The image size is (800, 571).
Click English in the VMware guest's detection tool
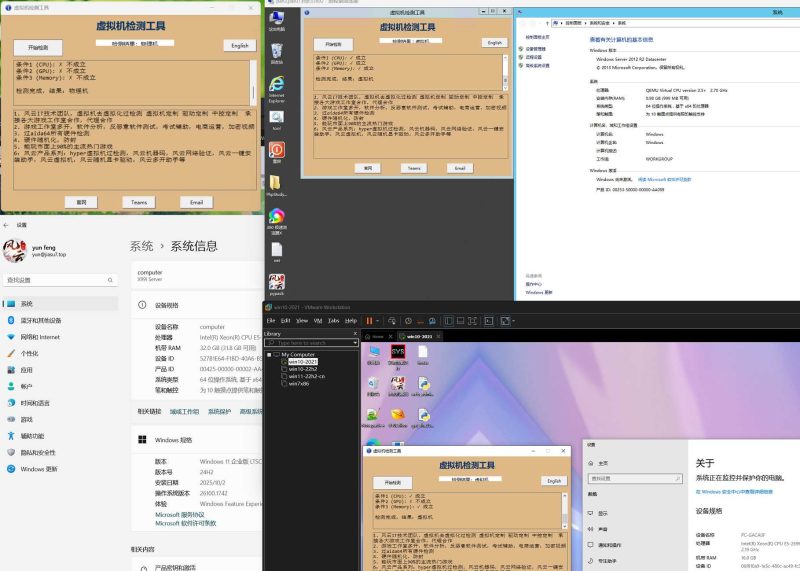pos(554,481)
